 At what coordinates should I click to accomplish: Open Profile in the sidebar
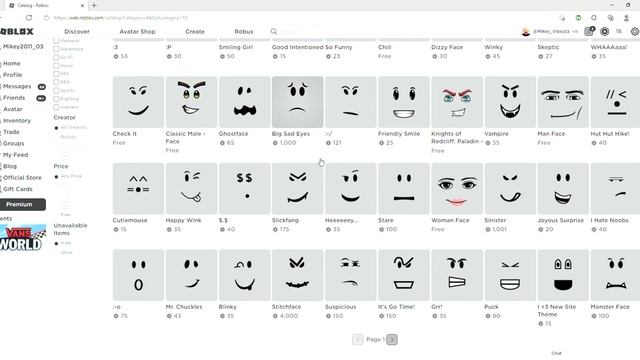[12, 75]
